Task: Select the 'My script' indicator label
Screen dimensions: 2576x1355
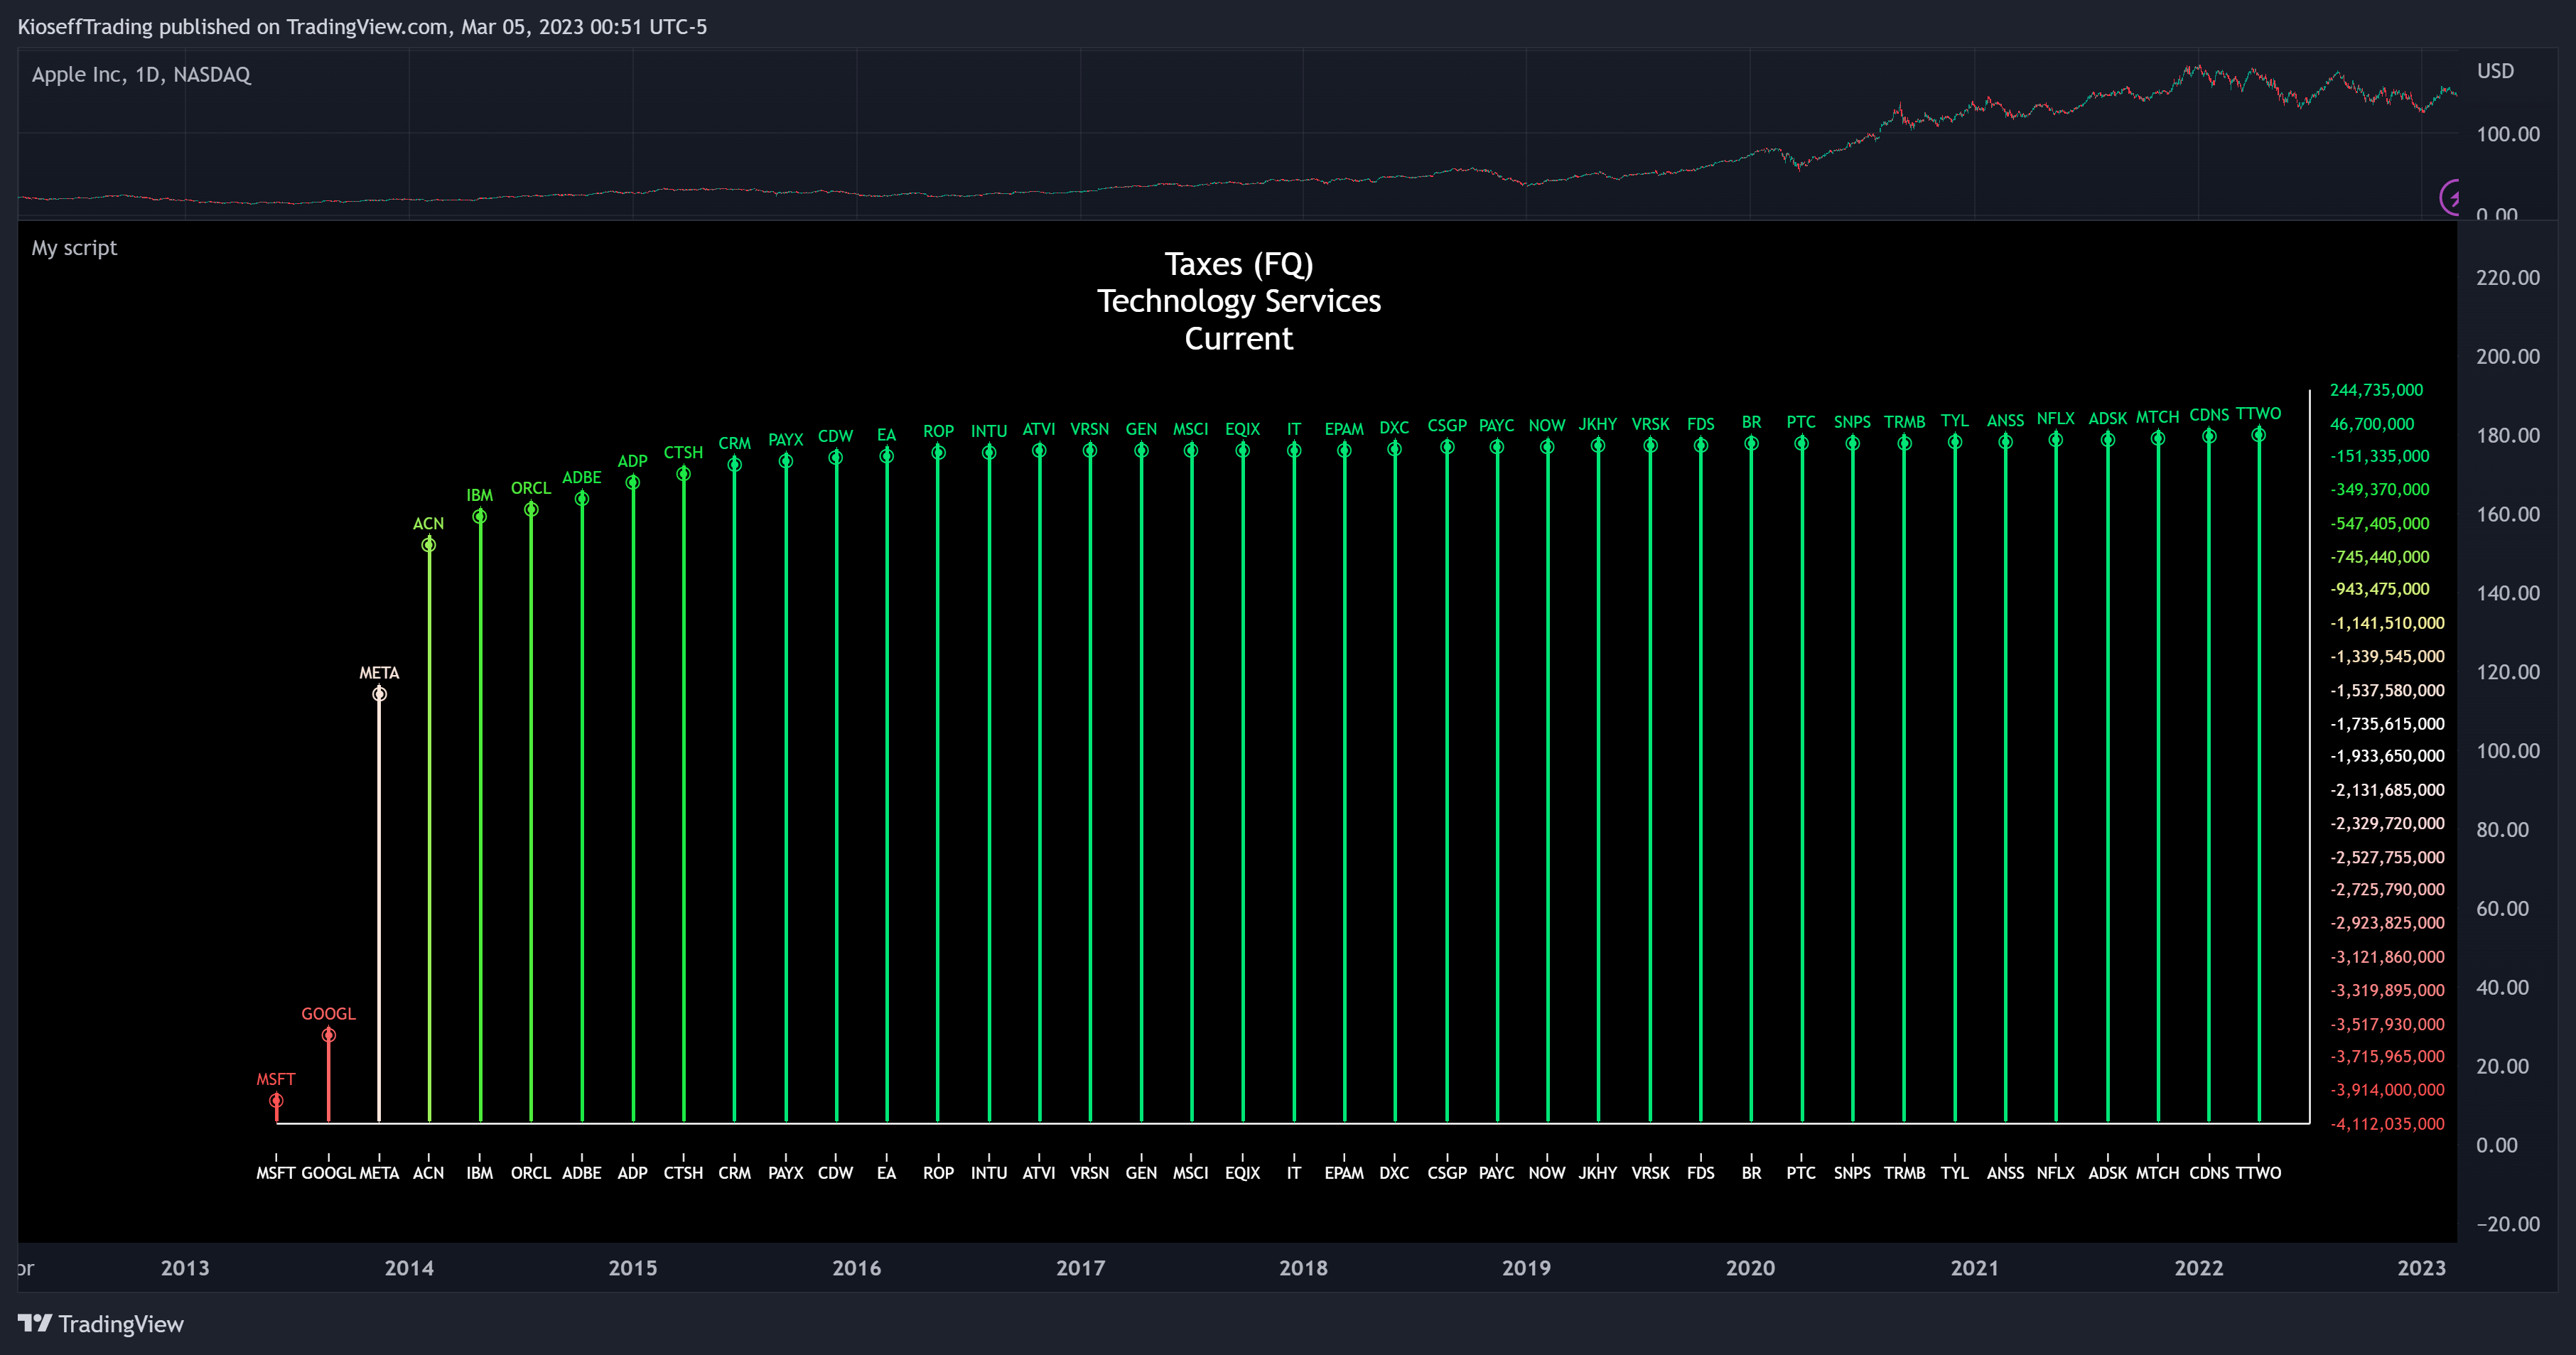Action: (x=74, y=248)
